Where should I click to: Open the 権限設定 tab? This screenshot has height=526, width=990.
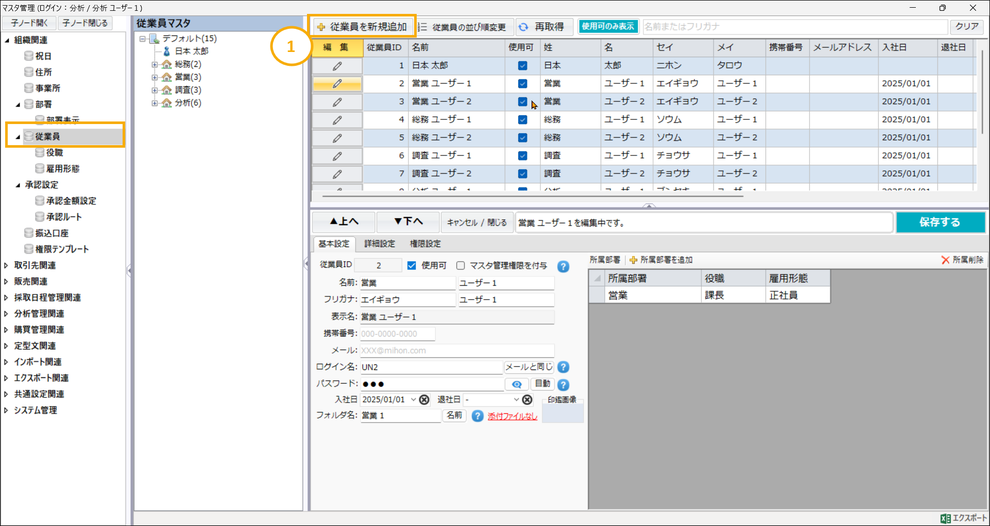coord(425,244)
